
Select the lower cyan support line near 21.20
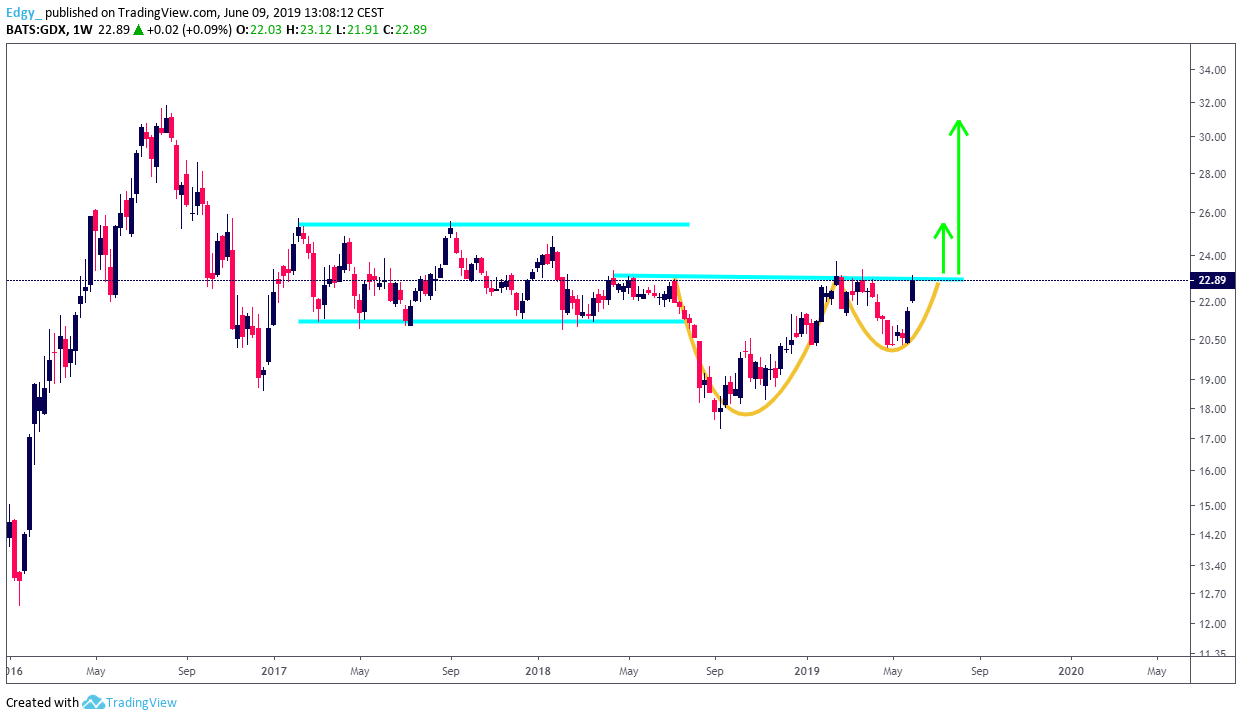(x=491, y=321)
